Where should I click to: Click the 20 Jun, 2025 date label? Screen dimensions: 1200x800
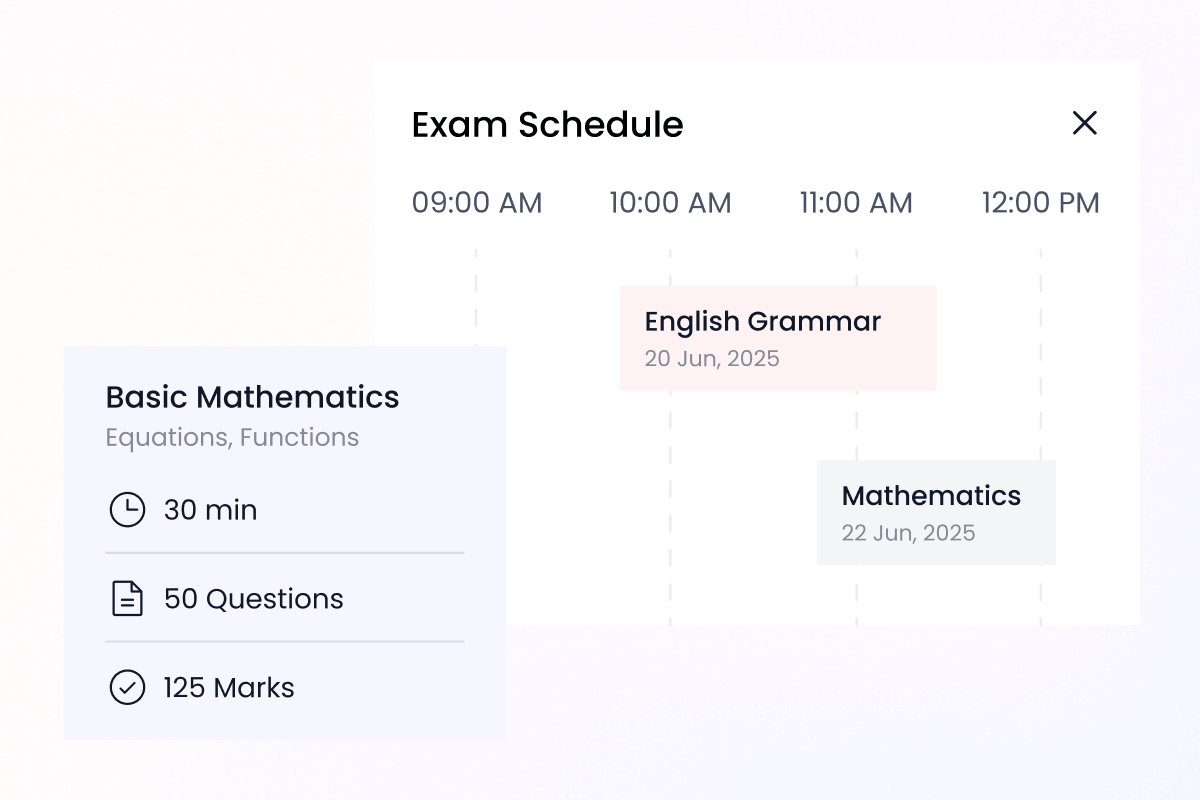point(712,358)
